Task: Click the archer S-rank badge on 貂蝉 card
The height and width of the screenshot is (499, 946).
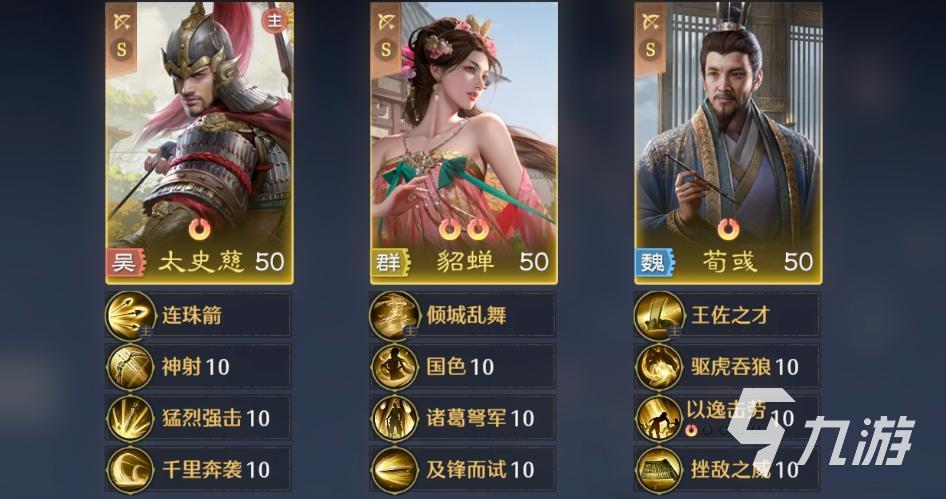Action: pos(386,36)
